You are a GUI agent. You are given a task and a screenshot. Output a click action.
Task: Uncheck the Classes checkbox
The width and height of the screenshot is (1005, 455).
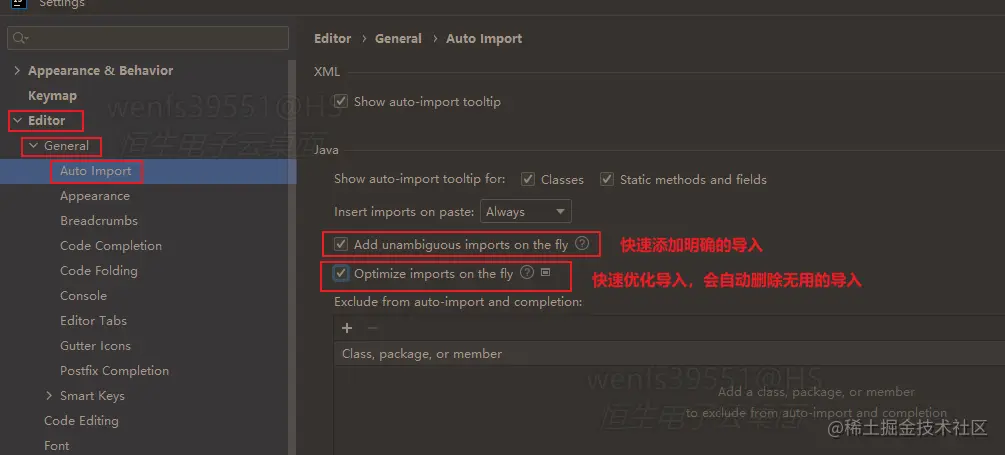(x=528, y=179)
